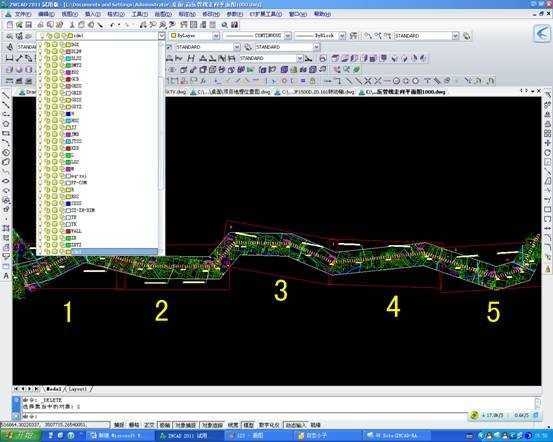Open the 工具(T) menu
The width and height of the screenshot is (553, 442).
pos(140,14)
